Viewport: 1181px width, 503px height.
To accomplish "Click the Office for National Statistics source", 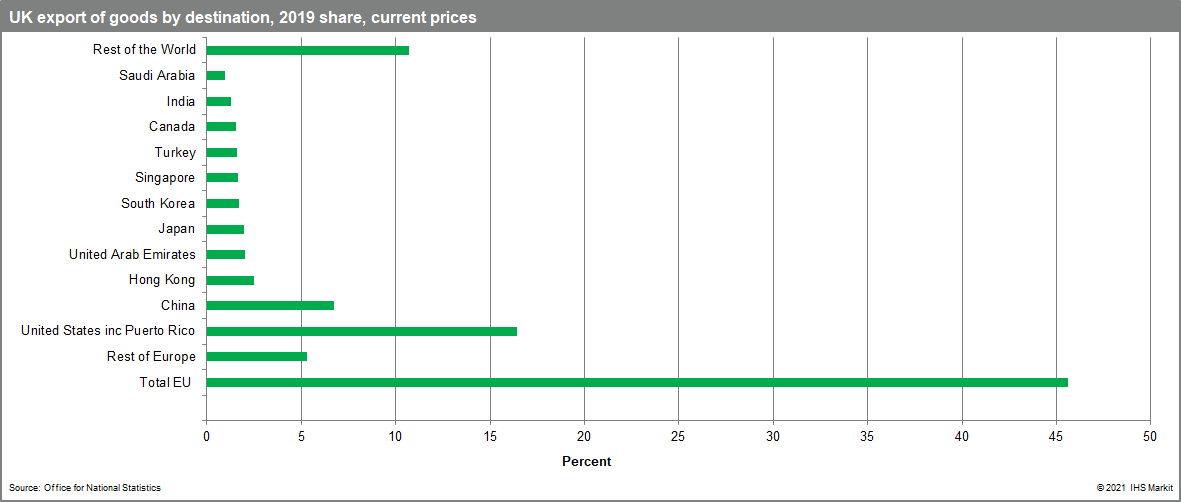I will point(85,487).
